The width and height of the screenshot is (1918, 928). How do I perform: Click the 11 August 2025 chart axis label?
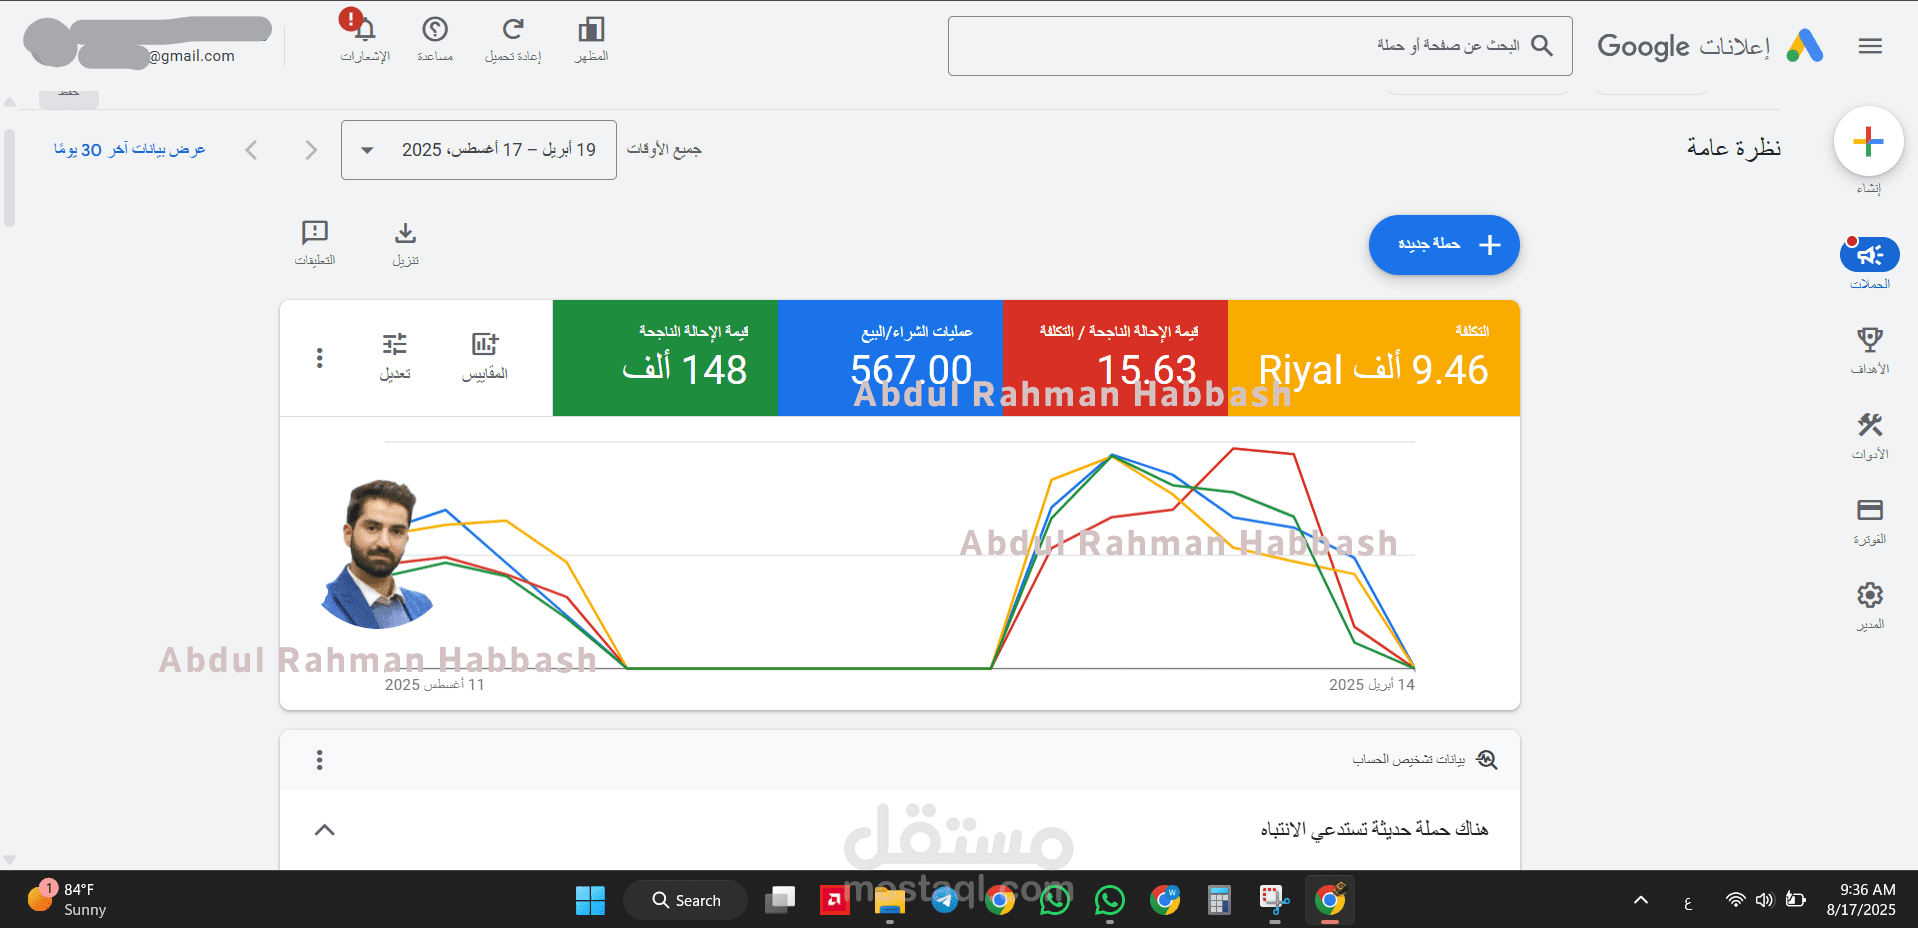pyautogui.click(x=435, y=685)
